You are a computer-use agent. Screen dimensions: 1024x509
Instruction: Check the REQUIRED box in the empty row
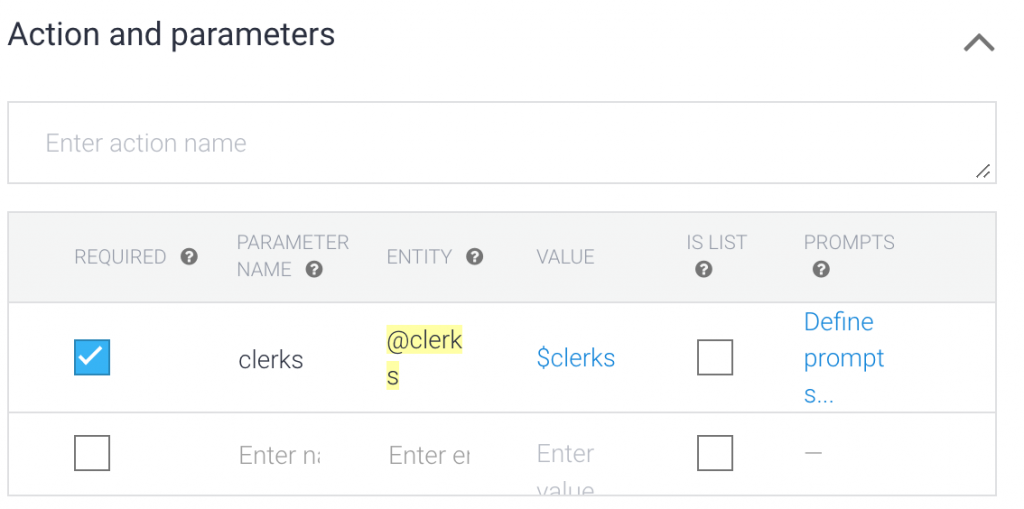pos(92,453)
